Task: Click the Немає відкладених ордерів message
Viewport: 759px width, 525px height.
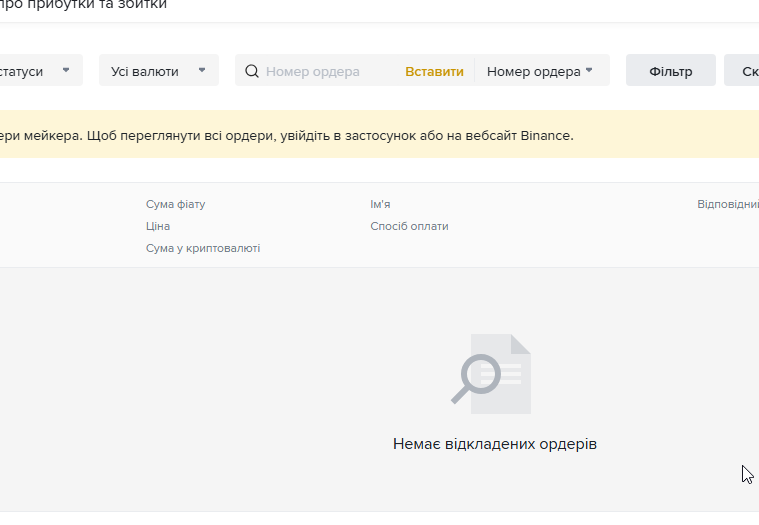Action: [495, 444]
